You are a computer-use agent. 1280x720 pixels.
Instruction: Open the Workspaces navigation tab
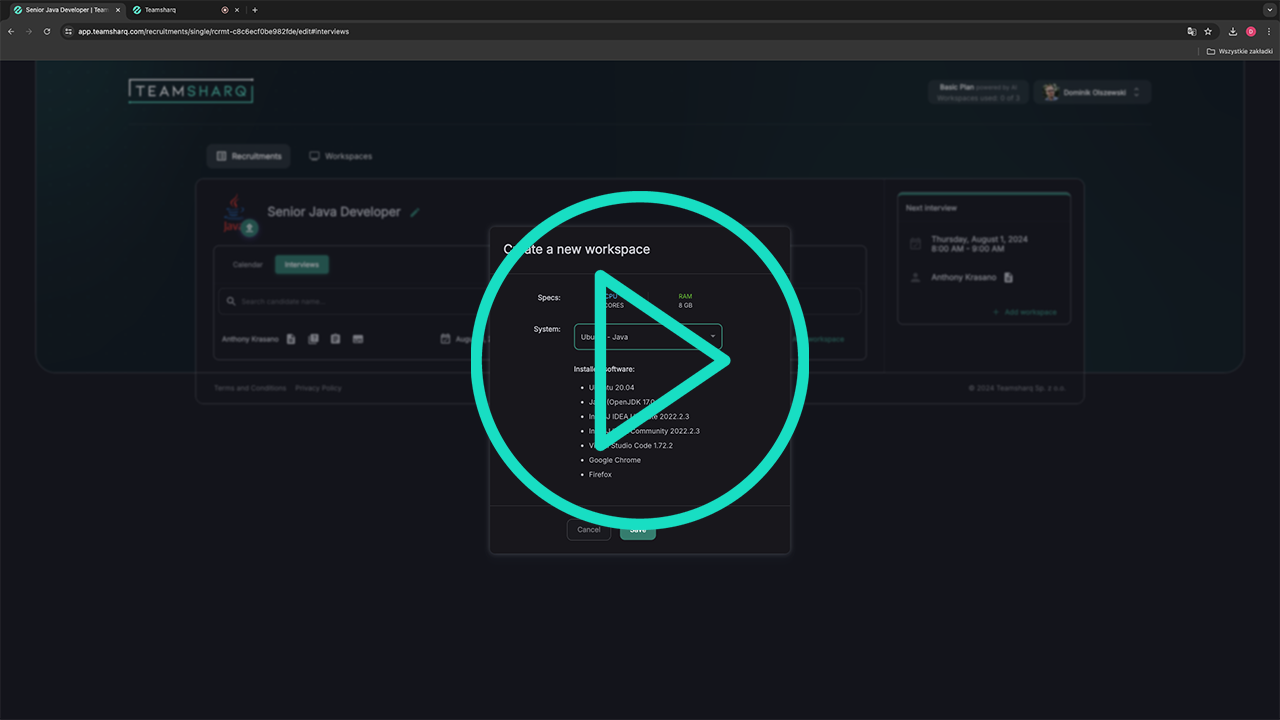[340, 157]
